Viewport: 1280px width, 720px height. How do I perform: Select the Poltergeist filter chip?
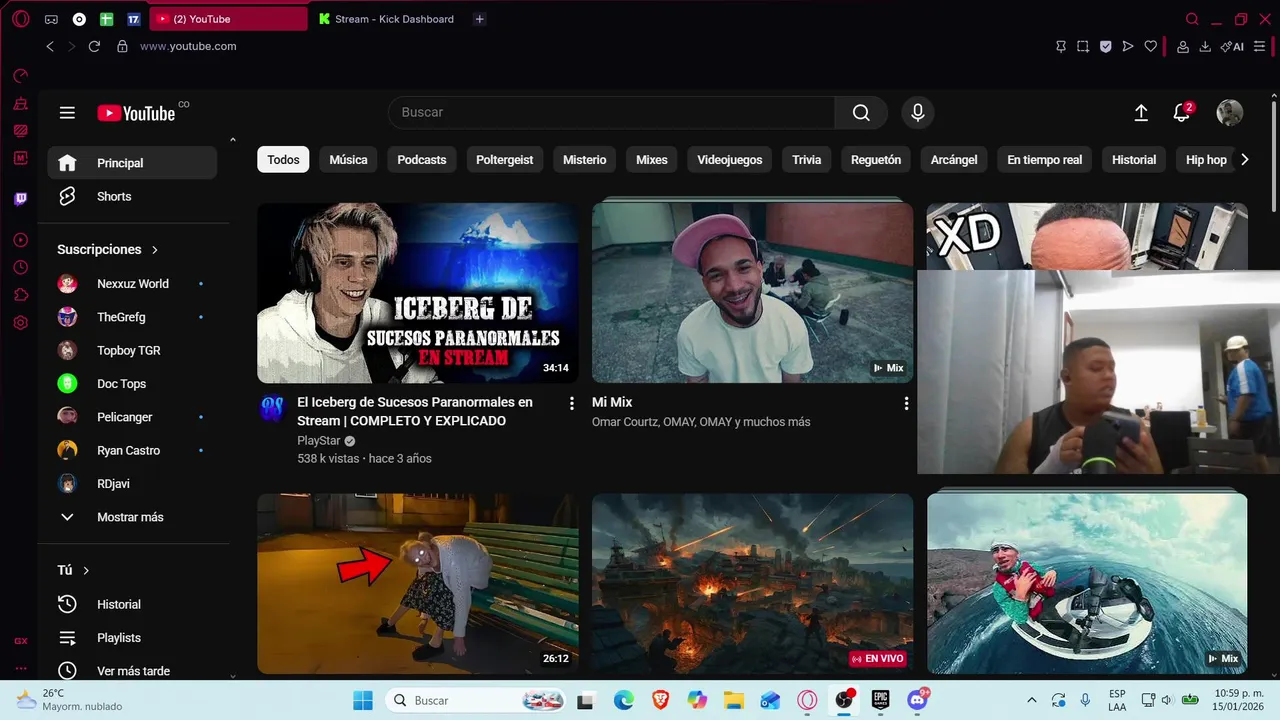(505, 160)
